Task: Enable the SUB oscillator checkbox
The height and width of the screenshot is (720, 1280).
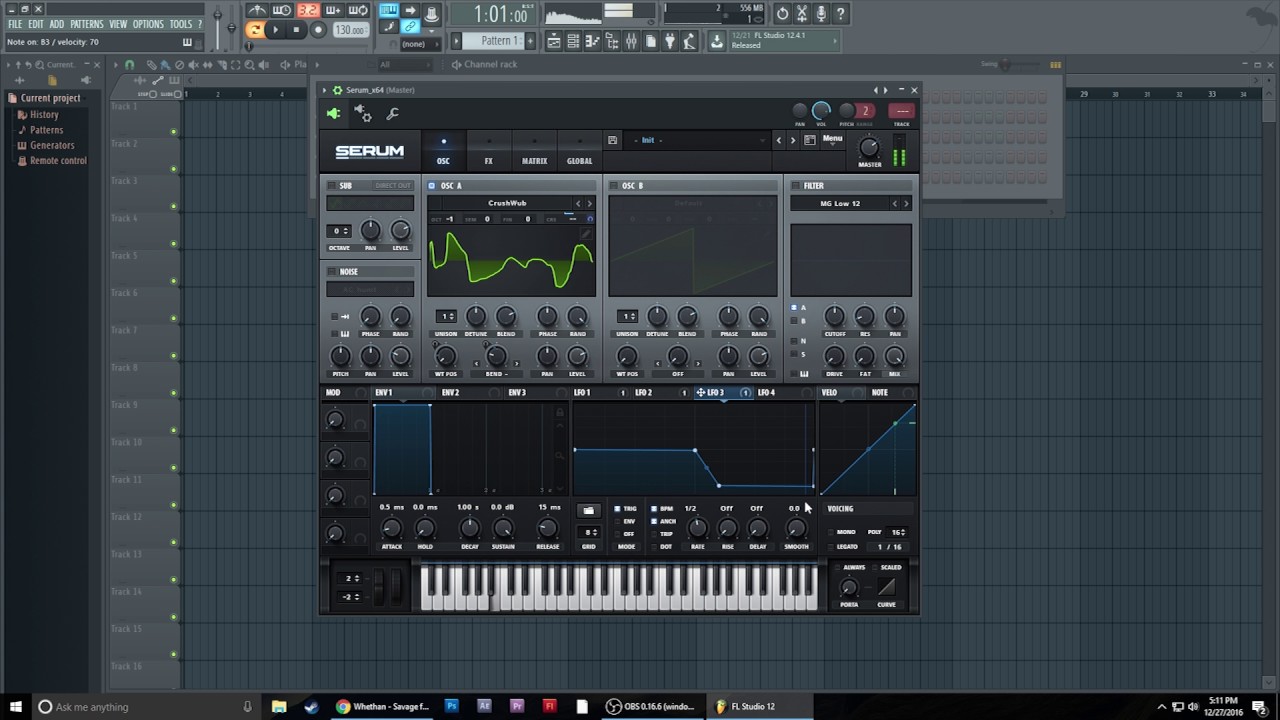Action: pos(331,186)
